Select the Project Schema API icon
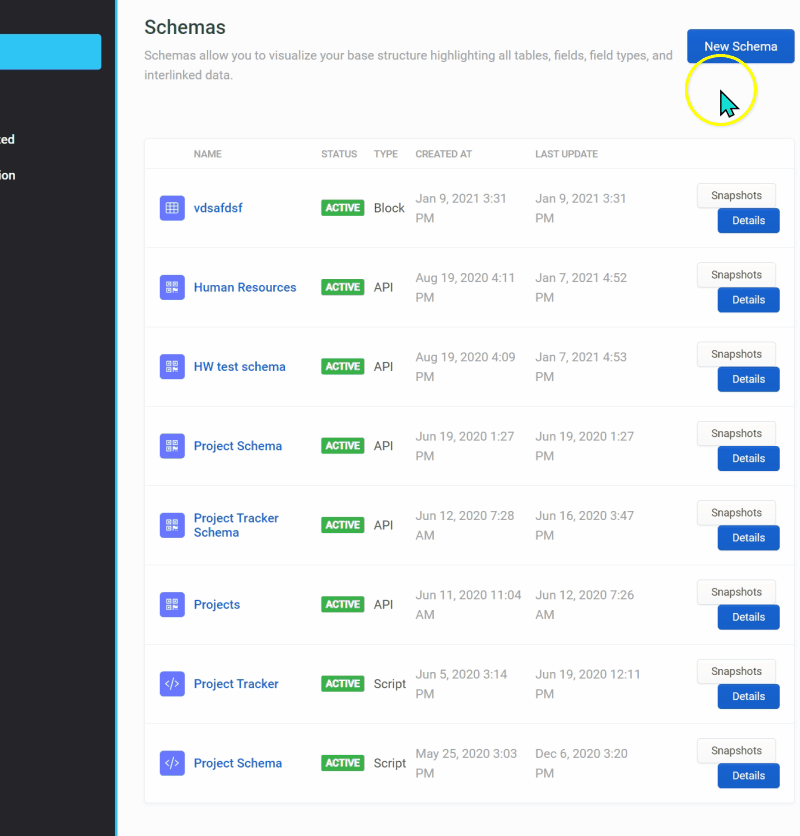The width and height of the screenshot is (800, 836). (x=172, y=446)
